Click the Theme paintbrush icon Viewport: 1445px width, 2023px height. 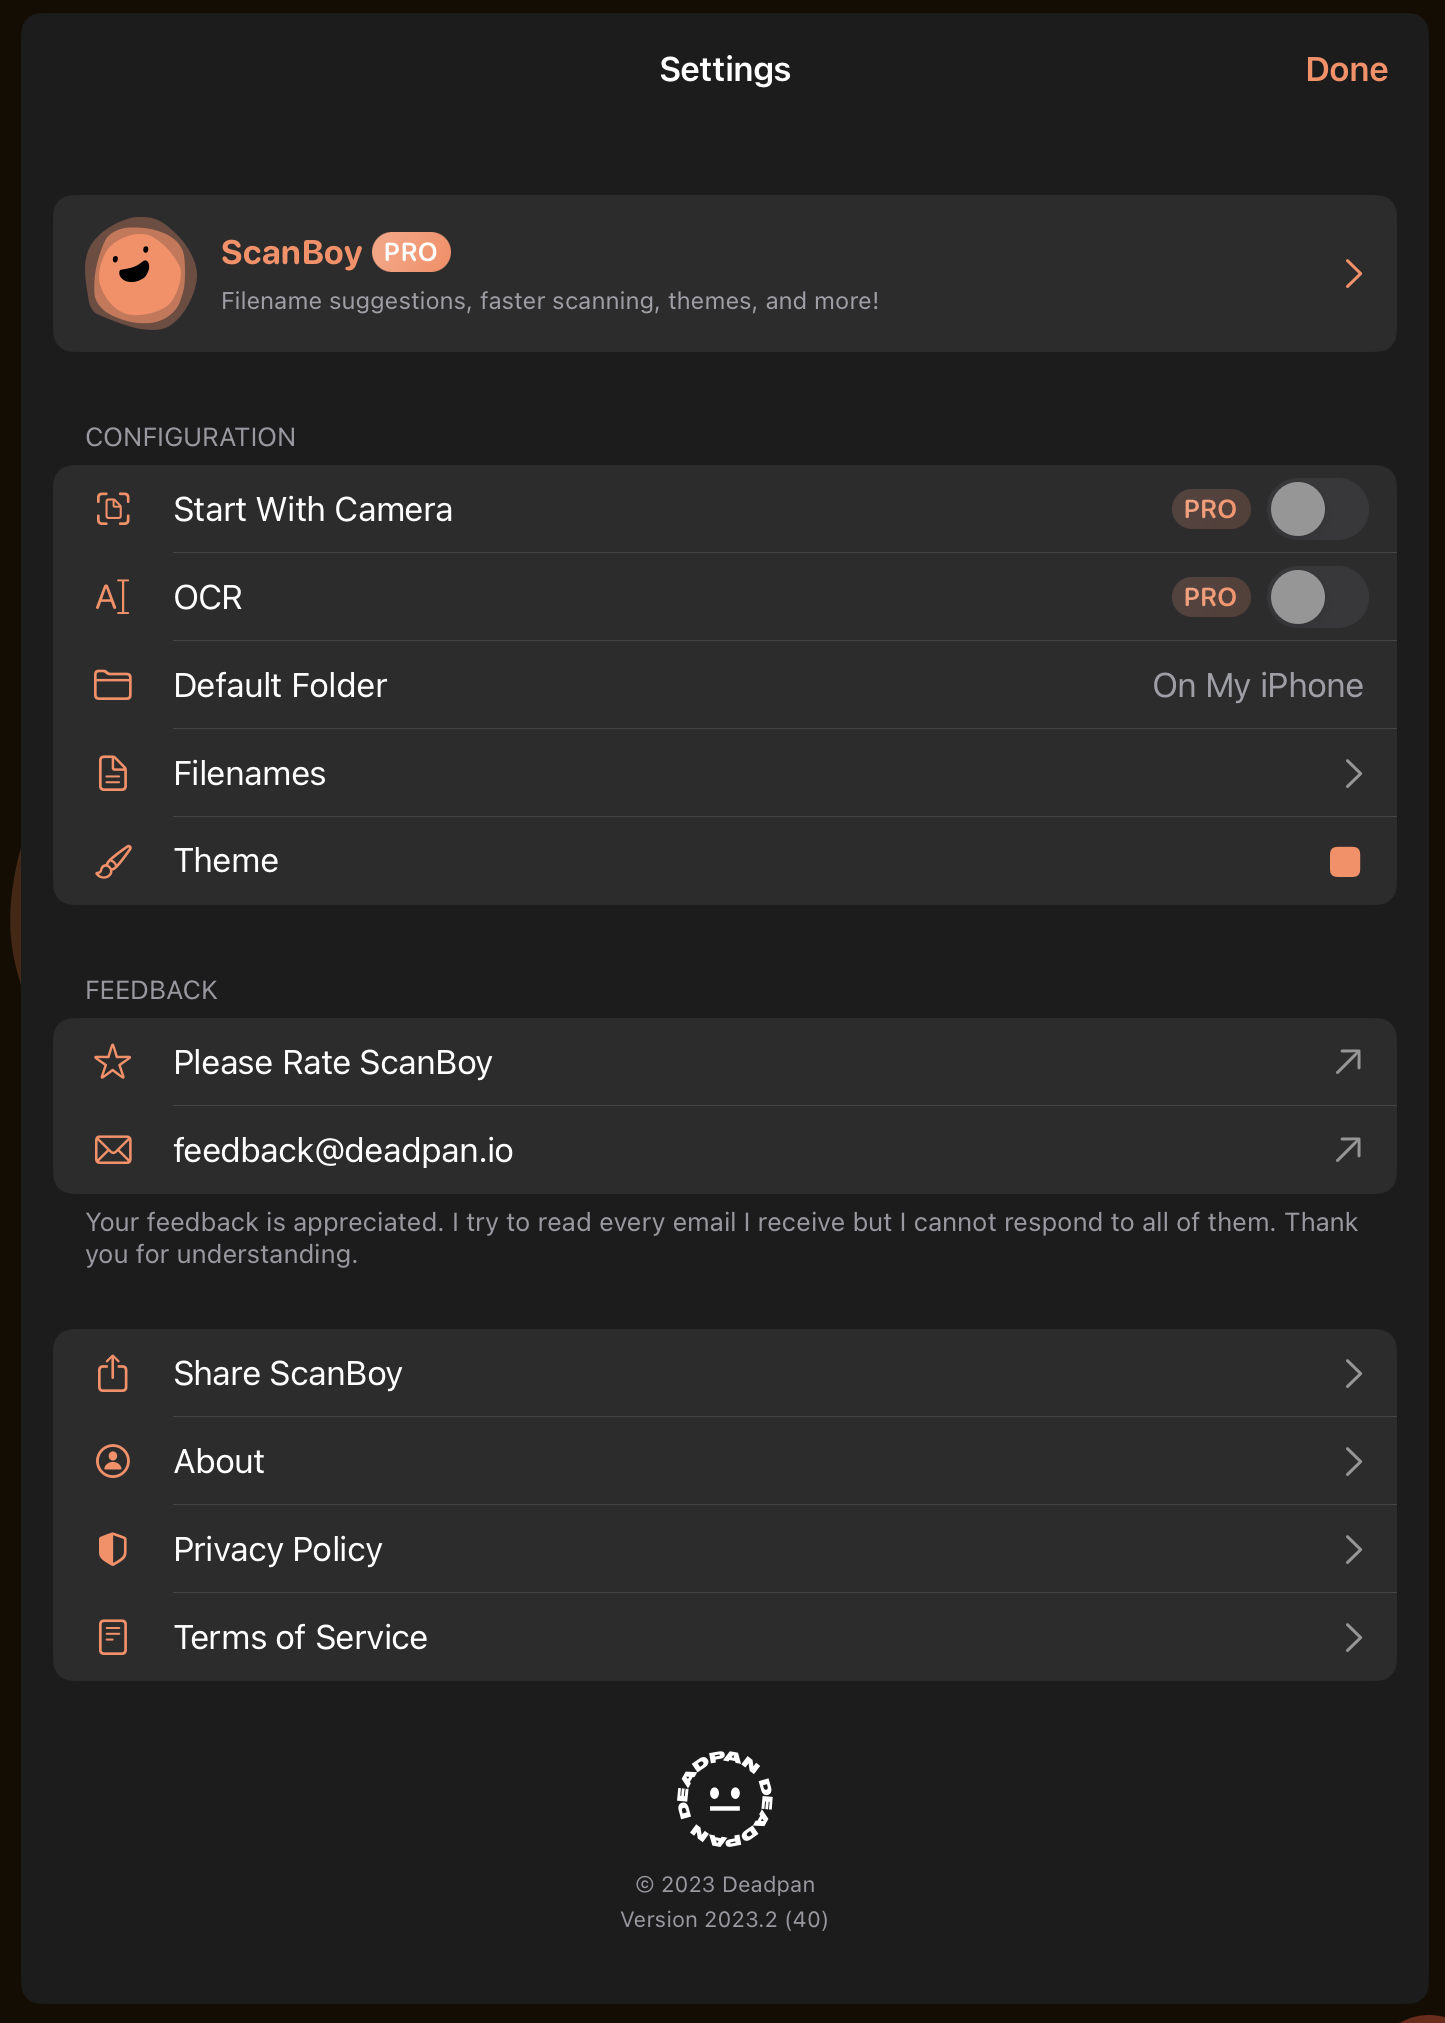pos(113,861)
